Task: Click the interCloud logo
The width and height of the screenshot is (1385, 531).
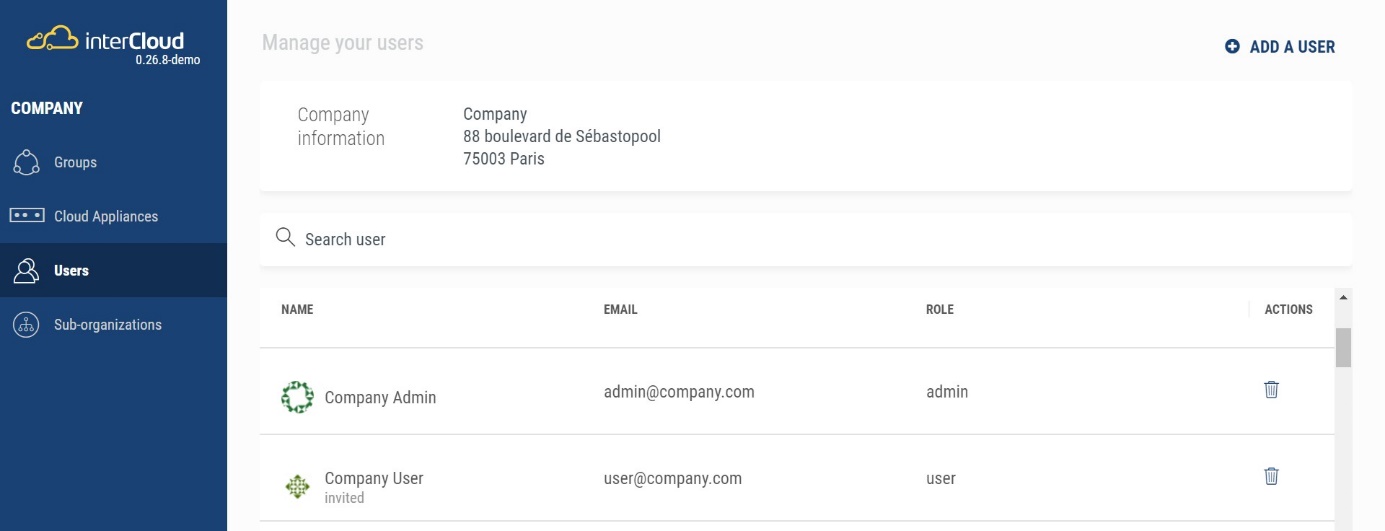Action: tap(105, 41)
